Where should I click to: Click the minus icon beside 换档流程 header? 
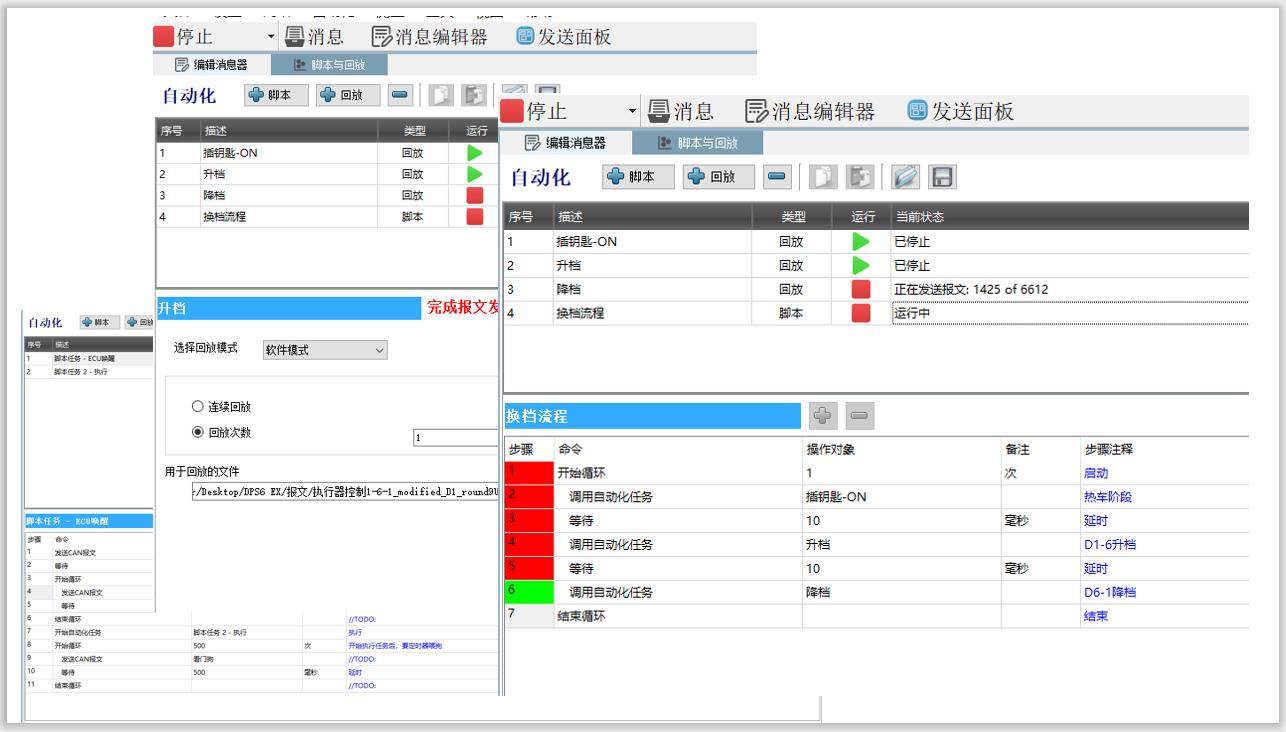pyautogui.click(x=861, y=415)
